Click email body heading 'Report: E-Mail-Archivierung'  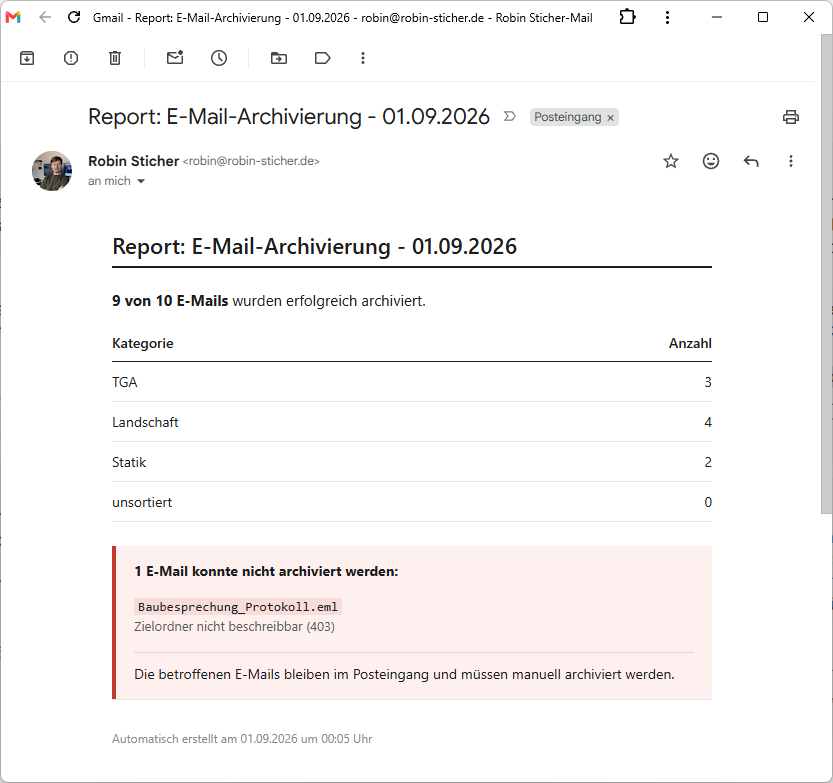tap(314, 246)
